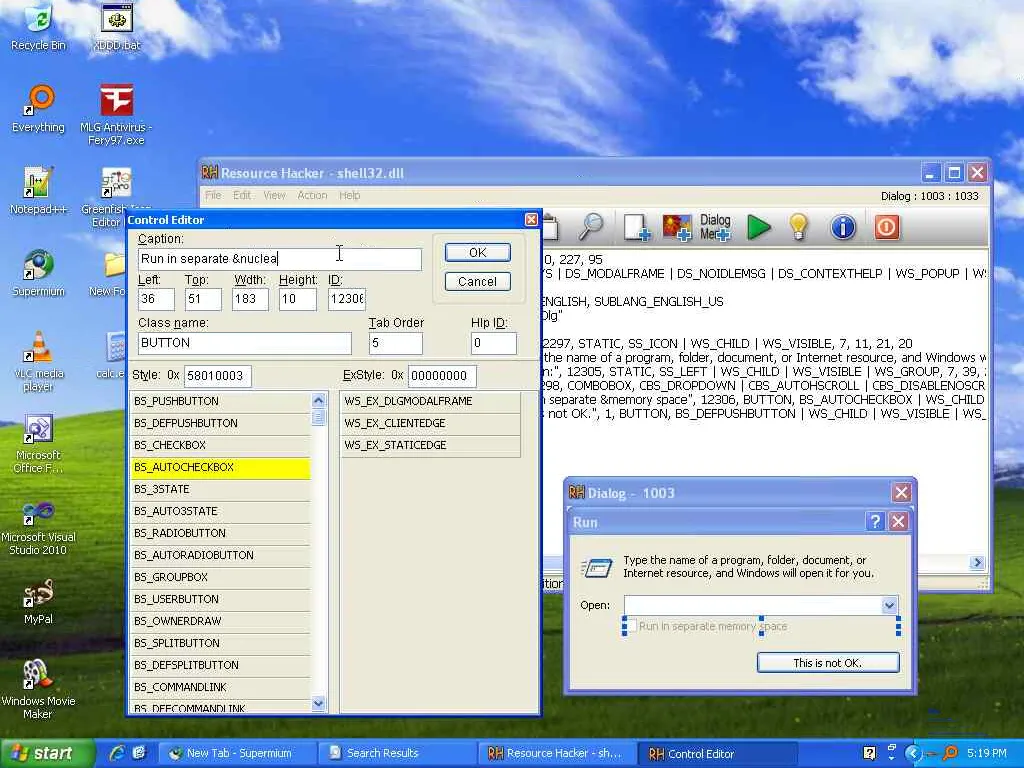Toggle WS_EX_DLGMODALFRAME extended style

point(430,401)
